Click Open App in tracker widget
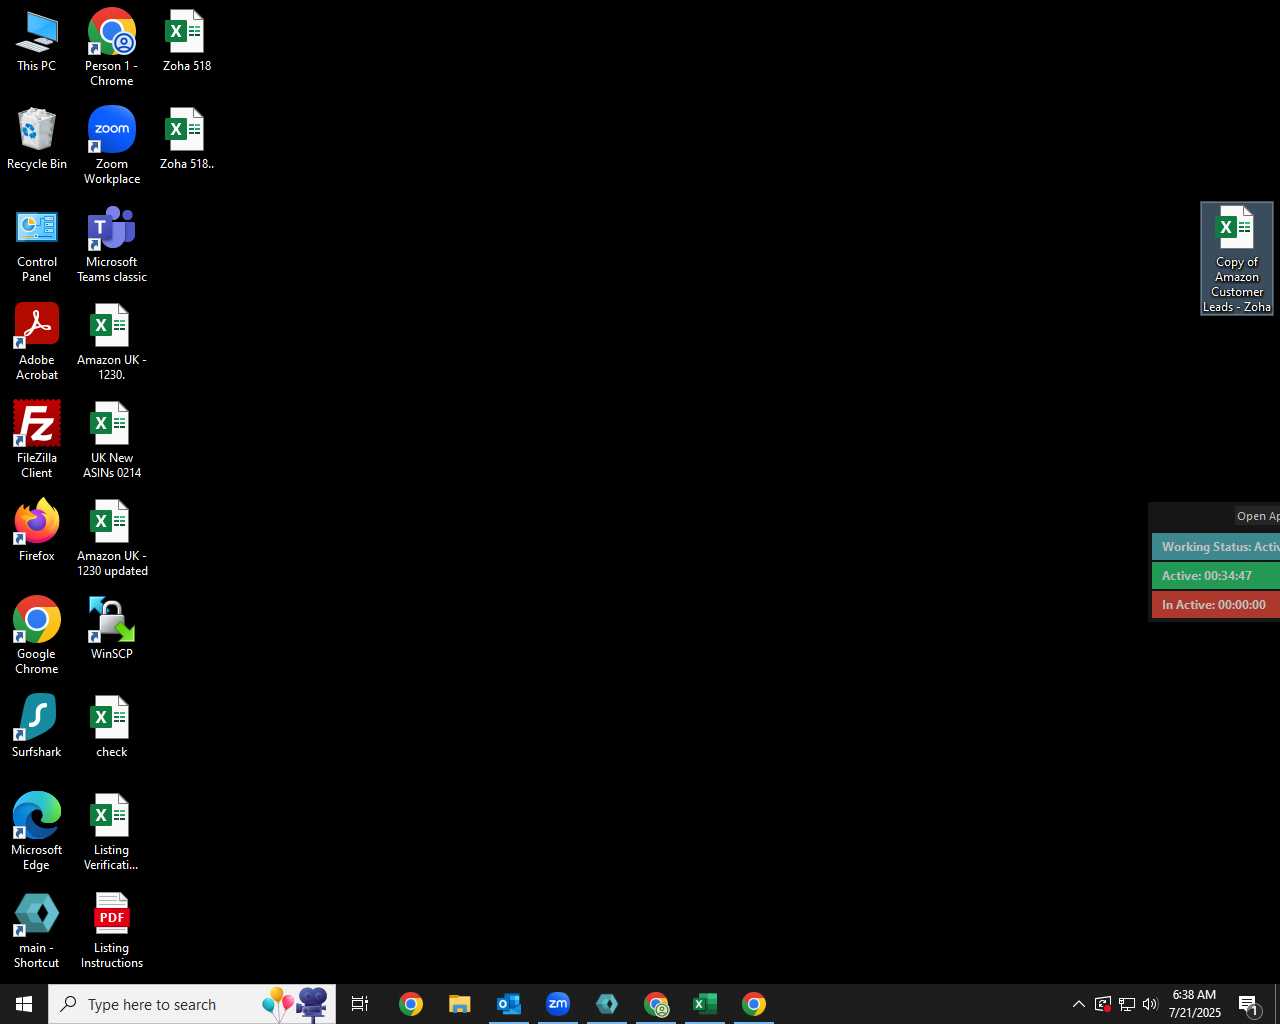This screenshot has width=1280, height=1024. (1258, 517)
